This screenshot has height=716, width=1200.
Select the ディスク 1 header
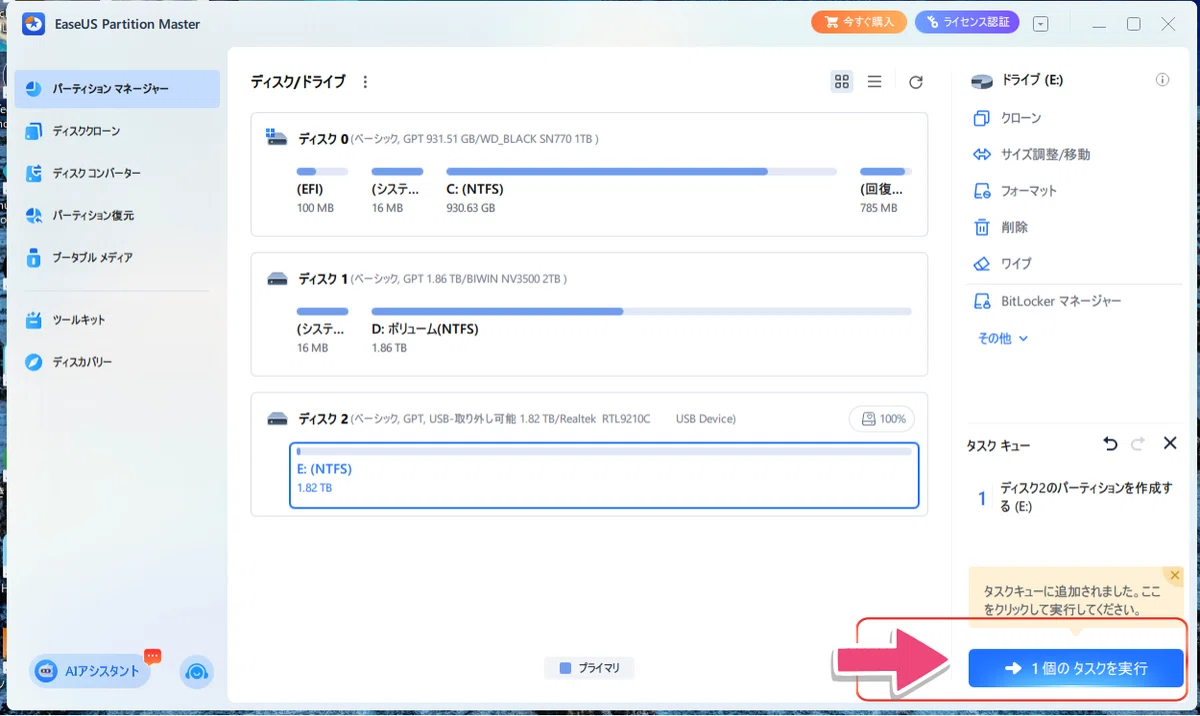(417, 279)
